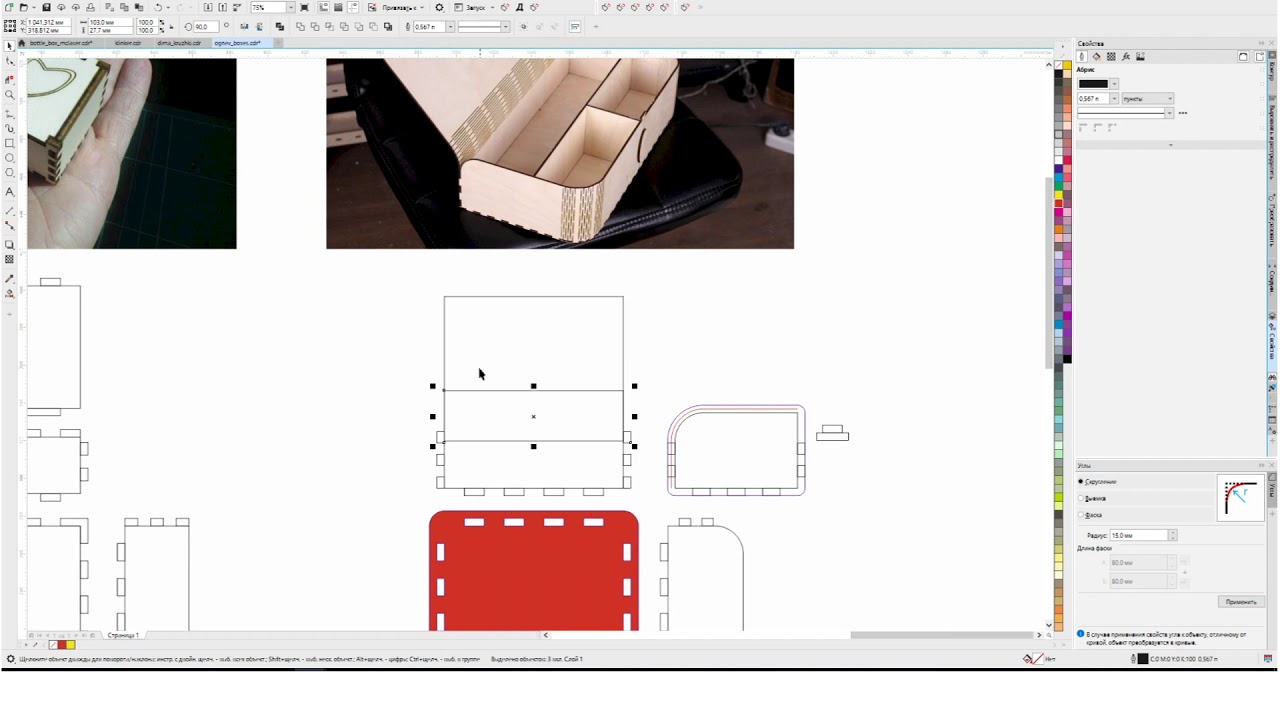Open Fill section icon in Properties docker
The image size is (1280, 720).
[x=1096, y=57]
